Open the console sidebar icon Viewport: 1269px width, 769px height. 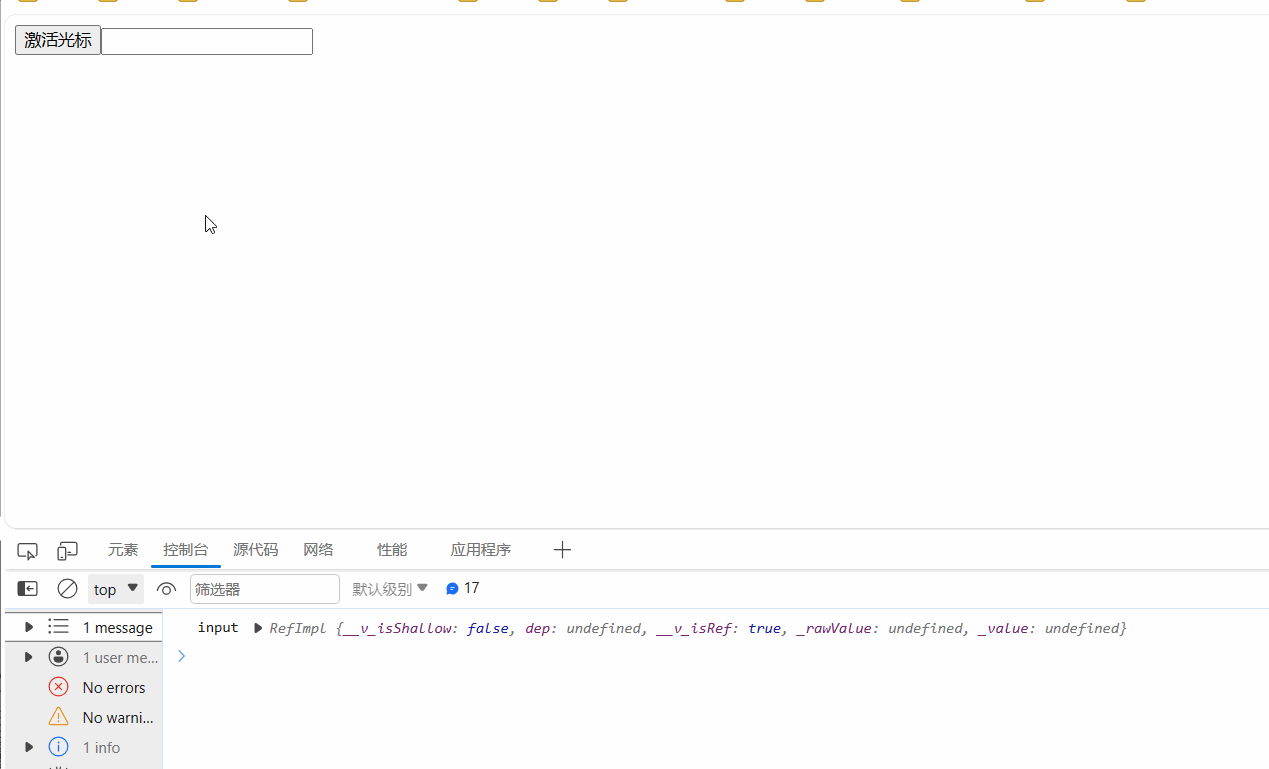(x=26, y=588)
